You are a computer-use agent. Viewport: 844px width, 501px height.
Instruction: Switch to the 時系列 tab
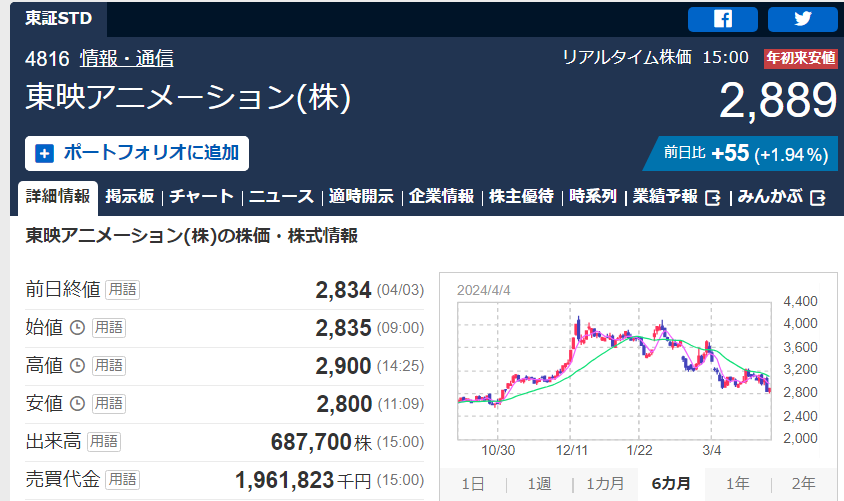click(593, 196)
